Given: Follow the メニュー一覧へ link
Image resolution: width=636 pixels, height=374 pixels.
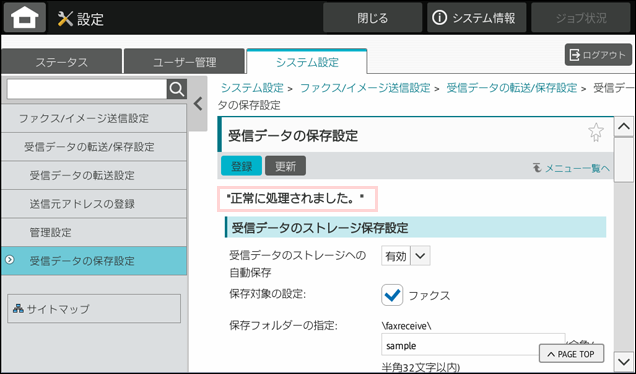Looking at the screenshot, I should (572, 168).
